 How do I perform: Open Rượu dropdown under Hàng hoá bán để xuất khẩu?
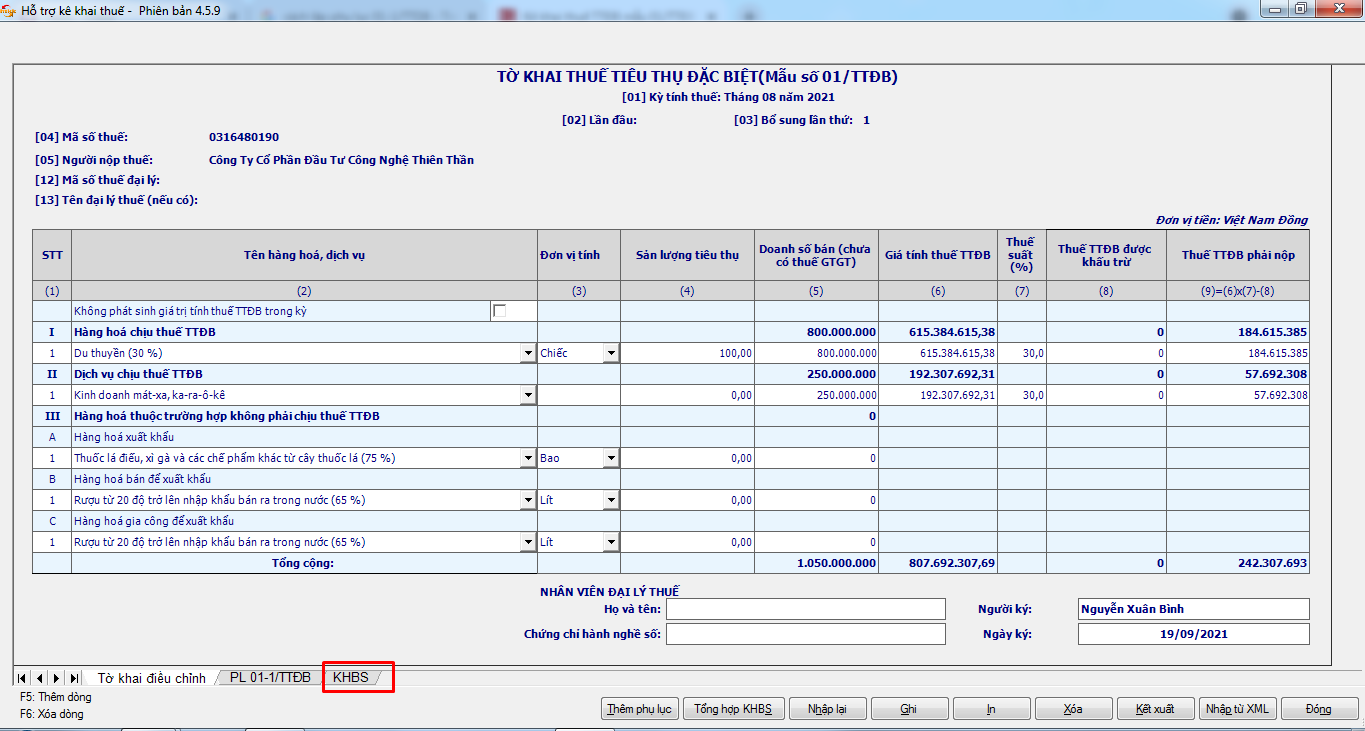point(528,500)
